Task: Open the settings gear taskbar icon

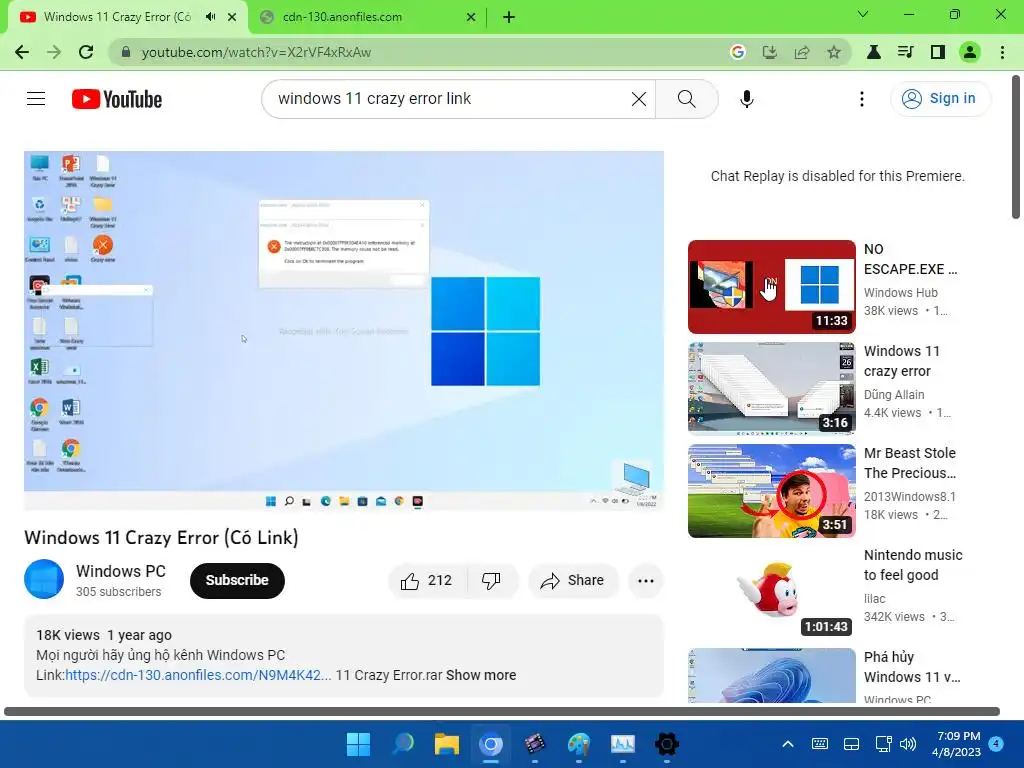Action: click(x=667, y=744)
